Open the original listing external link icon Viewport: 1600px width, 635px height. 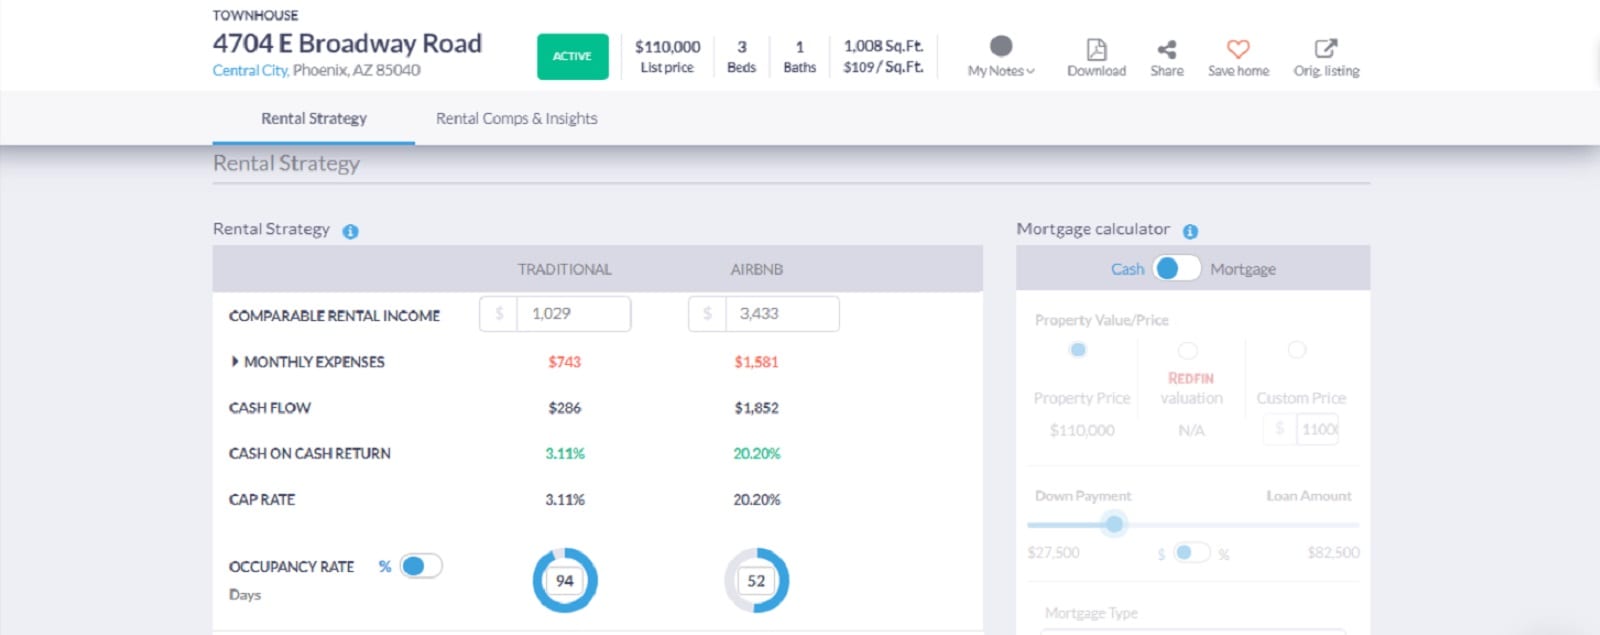[1325, 49]
